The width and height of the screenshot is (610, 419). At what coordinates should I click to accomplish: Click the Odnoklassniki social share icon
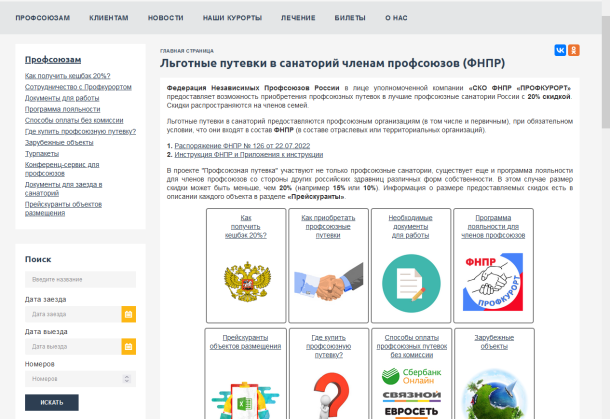pos(574,50)
